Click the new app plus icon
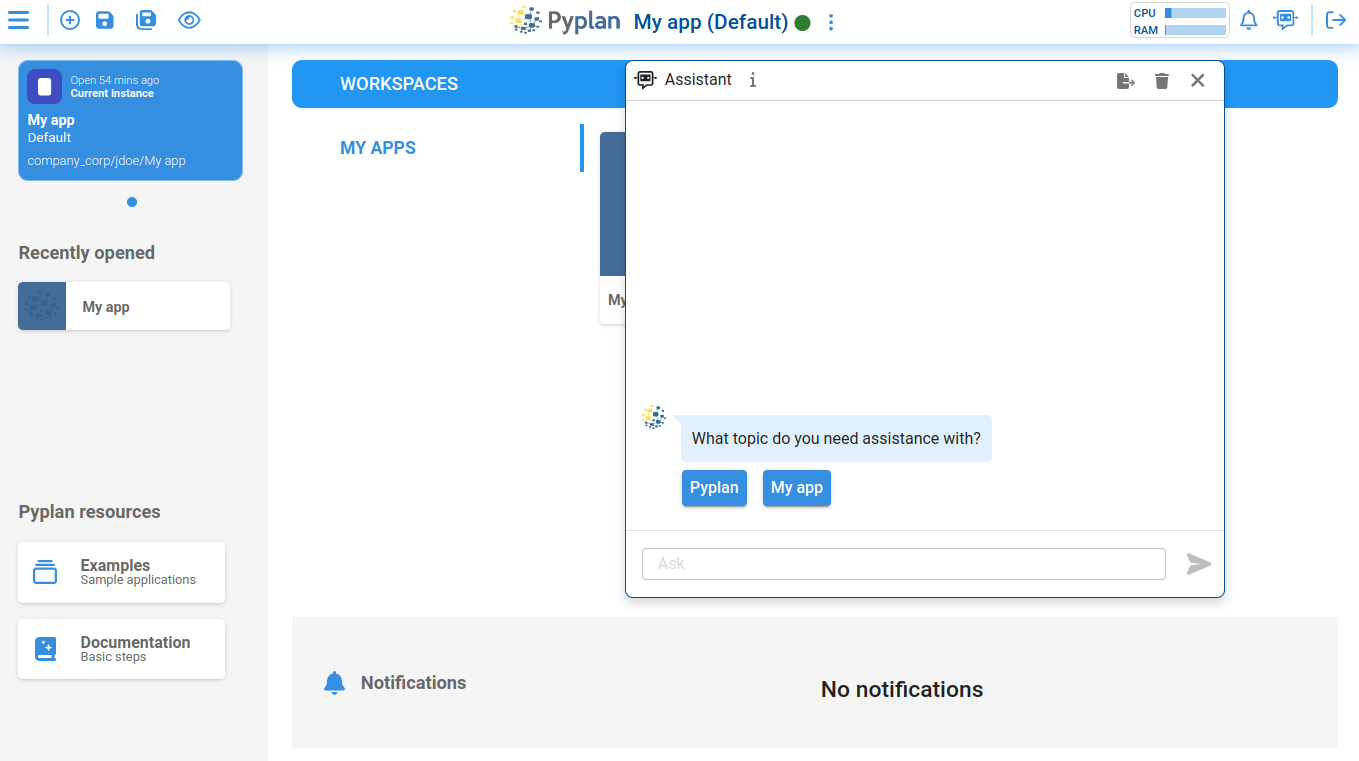This screenshot has width=1359, height=761. 70,20
